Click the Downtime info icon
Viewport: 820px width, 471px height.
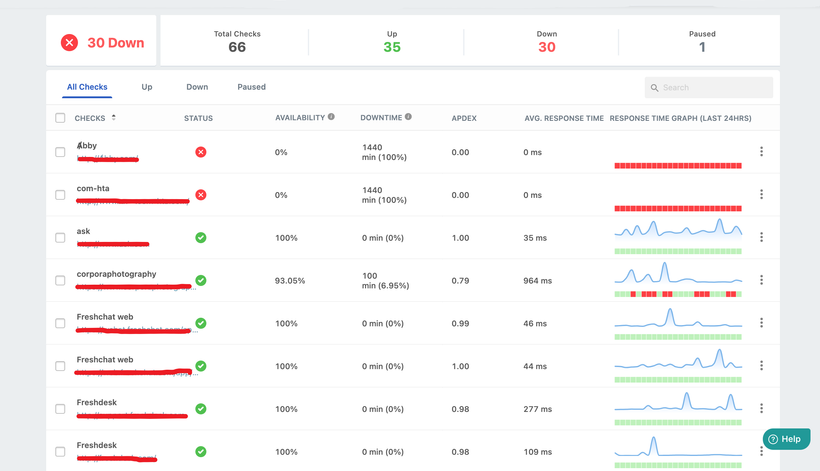(409, 117)
